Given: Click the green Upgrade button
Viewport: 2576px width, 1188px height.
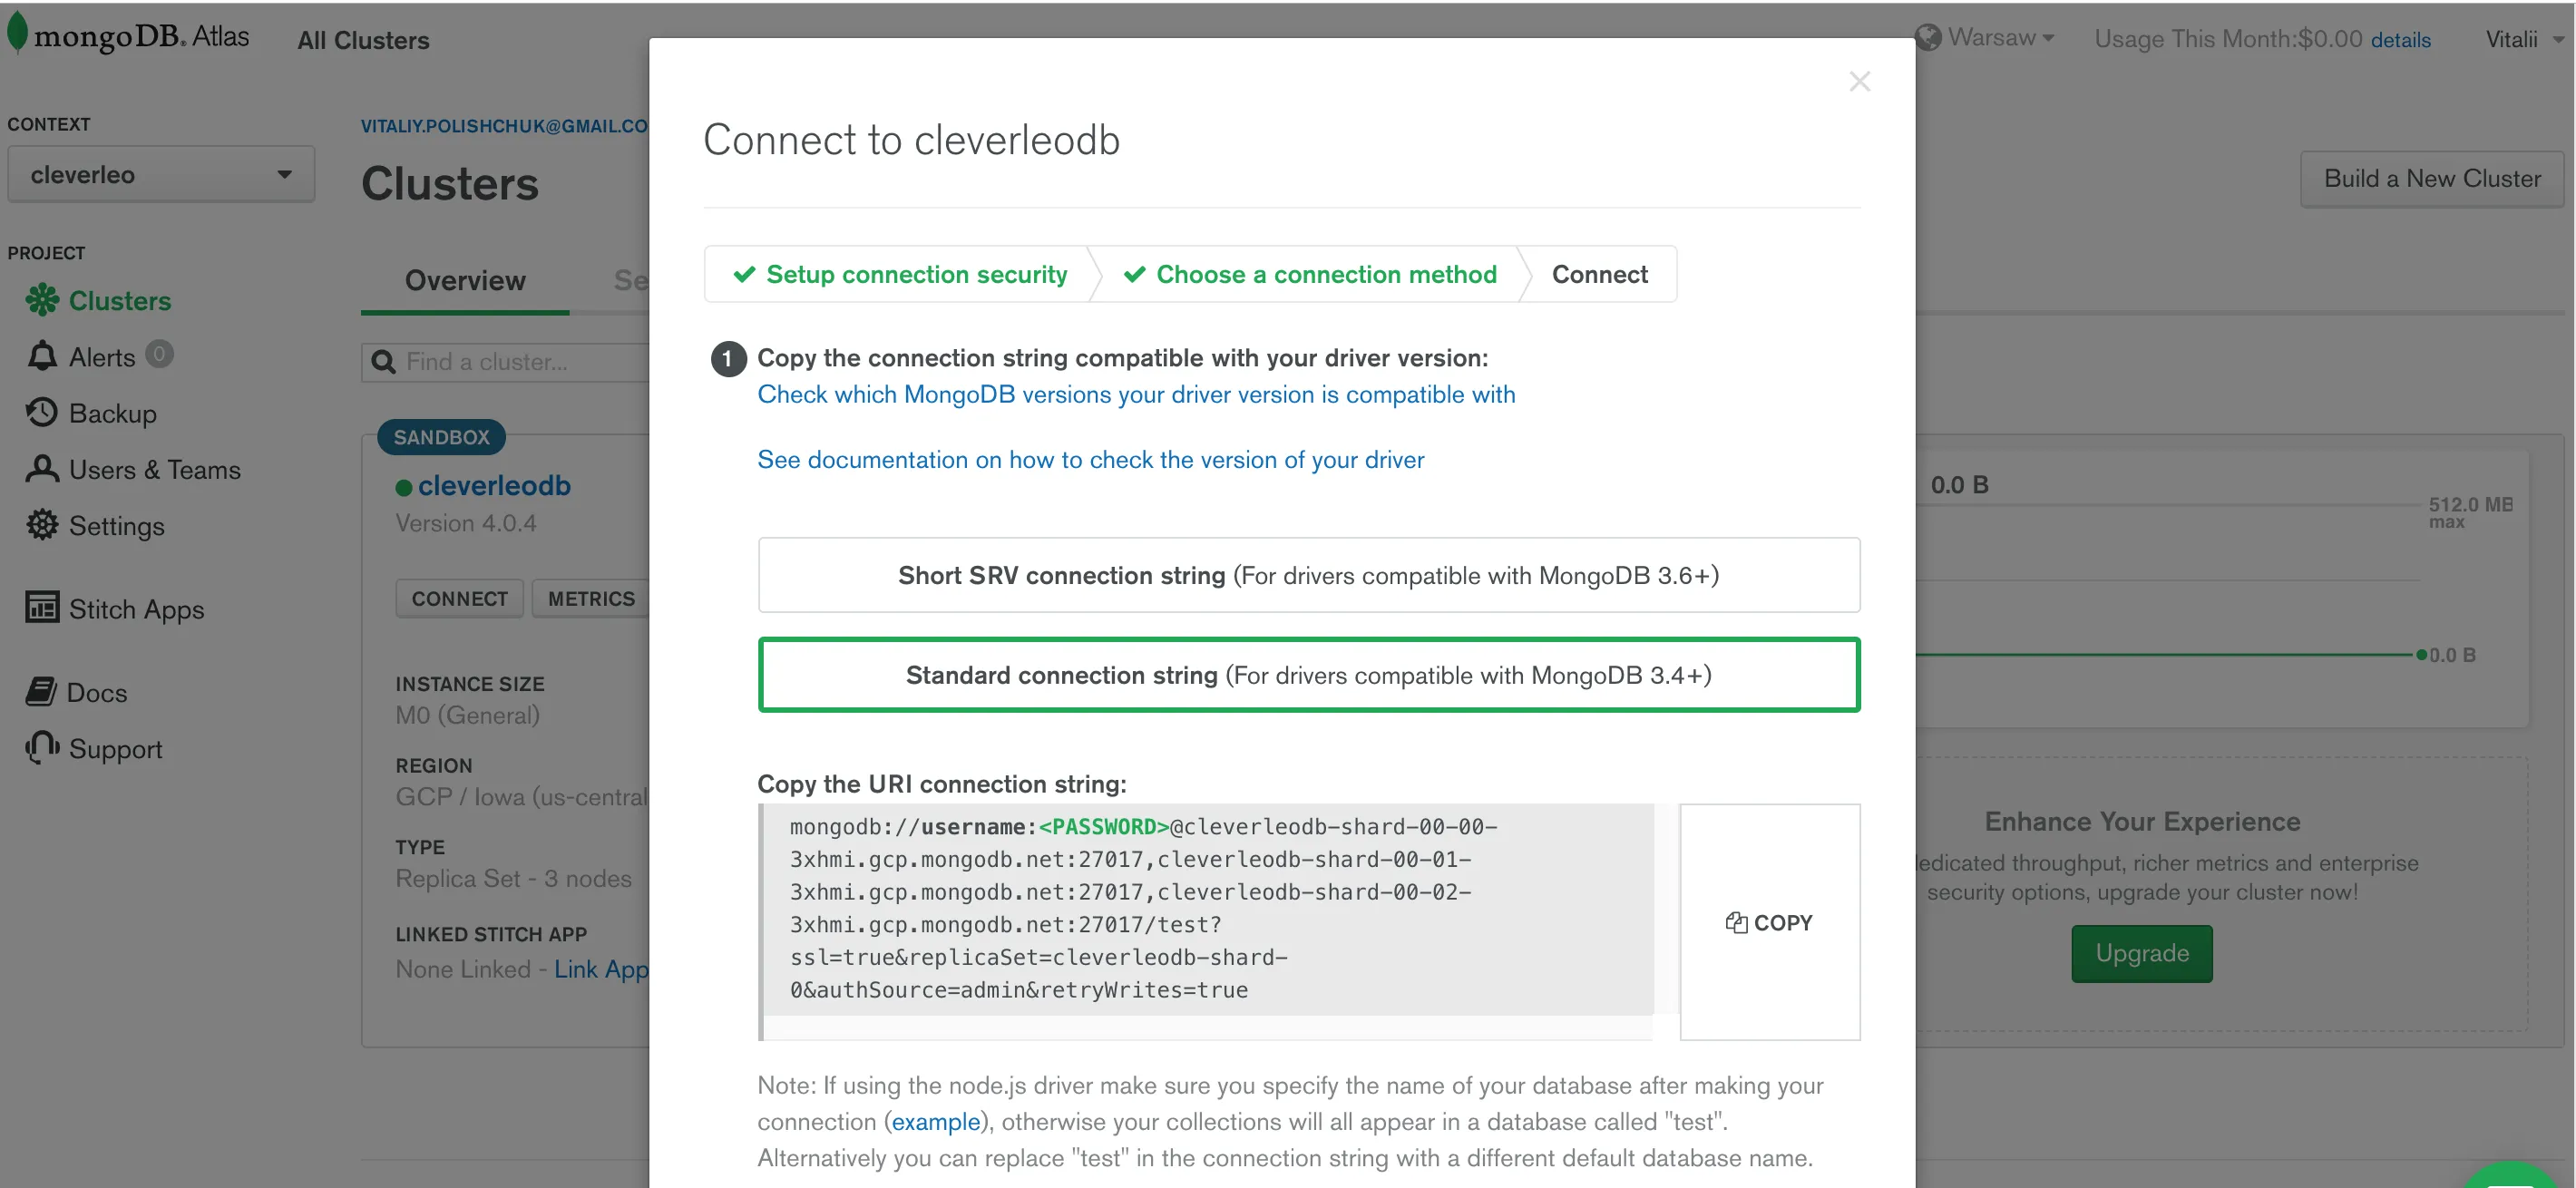Looking at the screenshot, I should click(x=2141, y=953).
